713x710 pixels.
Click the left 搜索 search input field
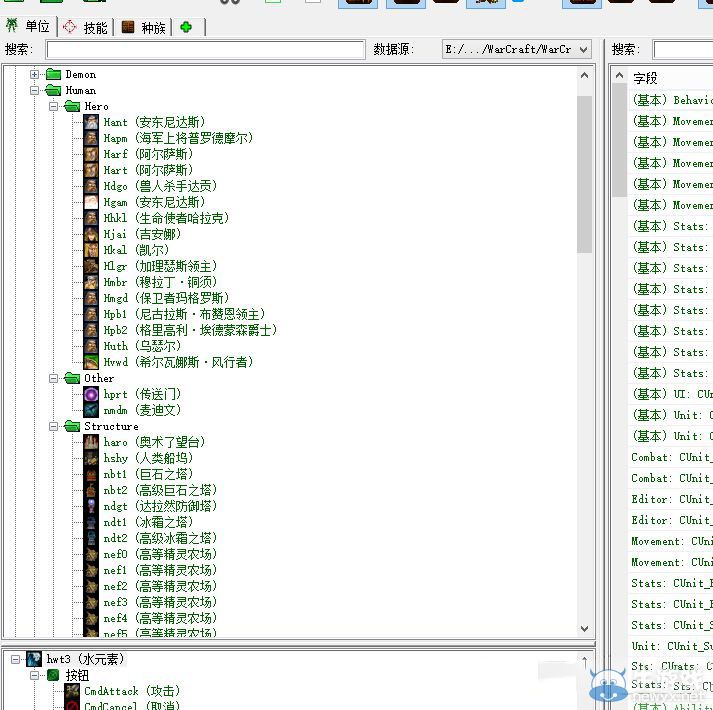click(x=206, y=50)
